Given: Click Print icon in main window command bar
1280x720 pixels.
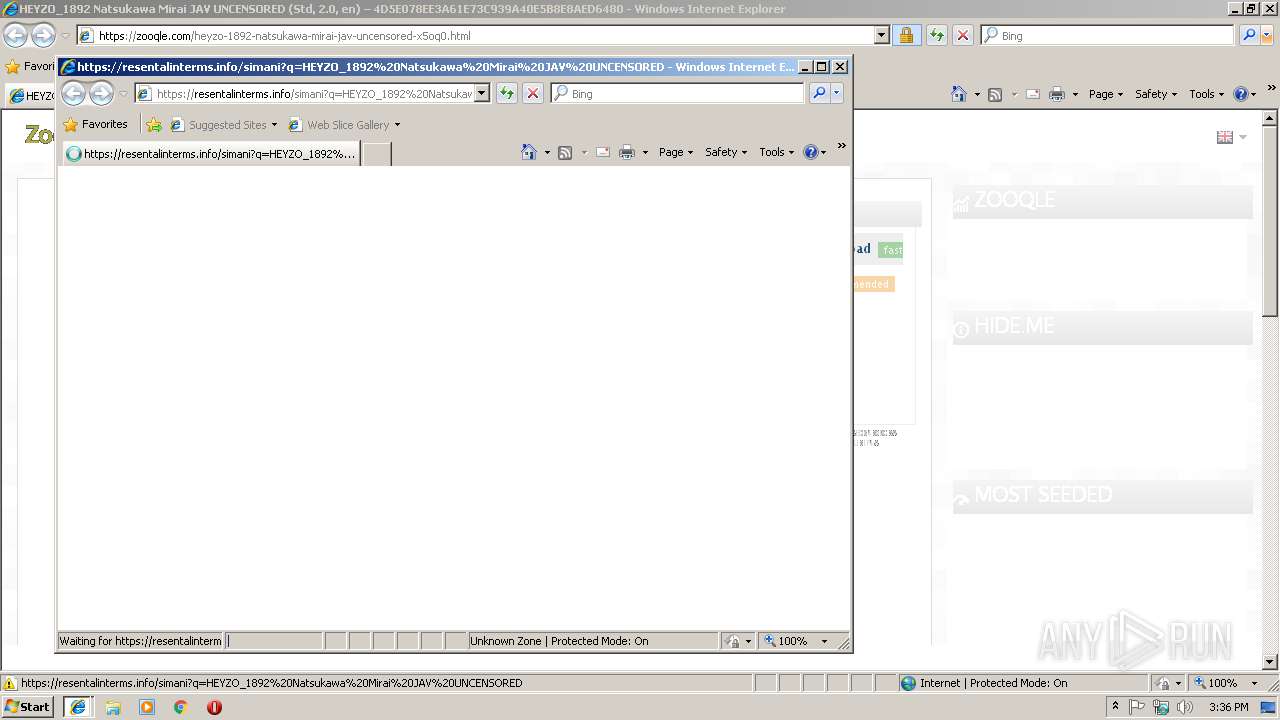Looking at the screenshot, I should coord(1057,94).
